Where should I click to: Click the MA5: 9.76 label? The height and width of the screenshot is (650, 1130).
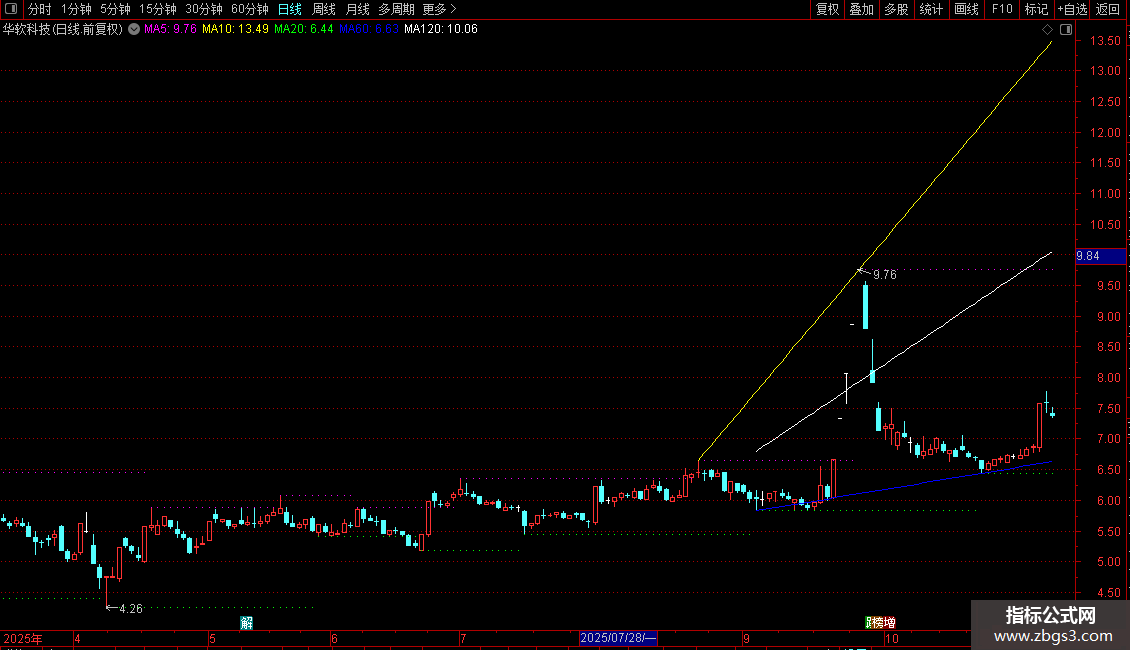pyautogui.click(x=170, y=29)
